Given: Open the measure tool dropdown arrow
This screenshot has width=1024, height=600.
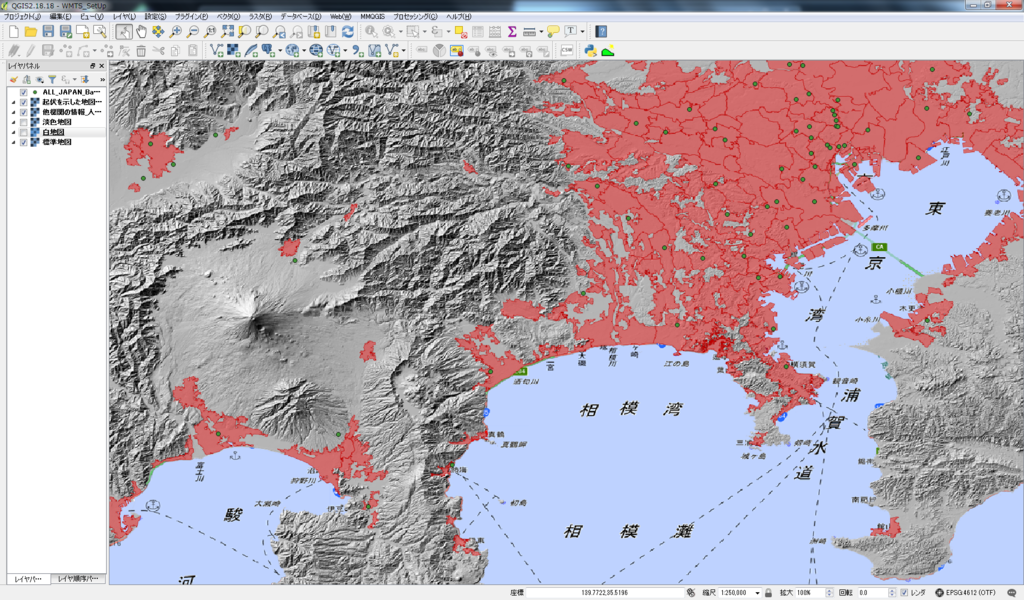Looking at the screenshot, I should [x=541, y=31].
